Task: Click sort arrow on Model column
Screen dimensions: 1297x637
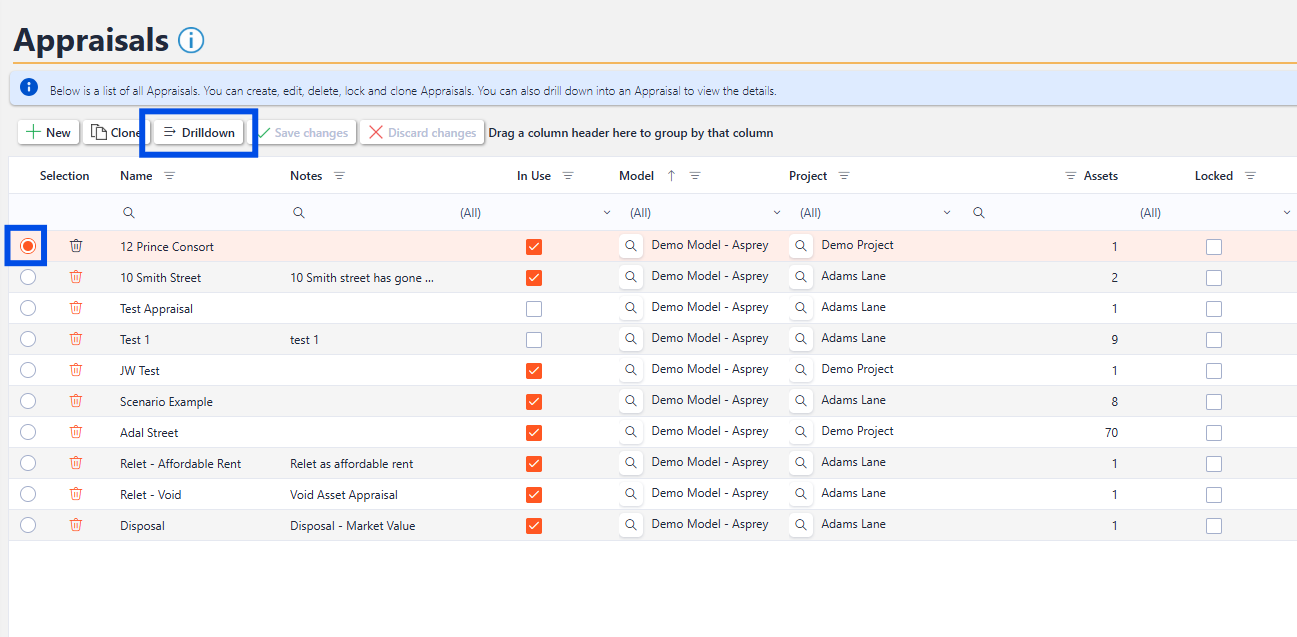Action: [671, 176]
